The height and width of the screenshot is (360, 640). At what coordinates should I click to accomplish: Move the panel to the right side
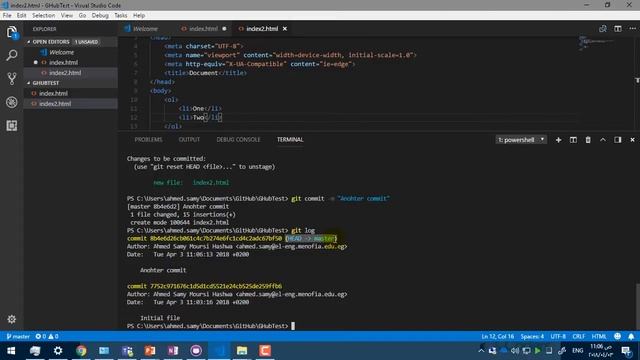(618, 140)
